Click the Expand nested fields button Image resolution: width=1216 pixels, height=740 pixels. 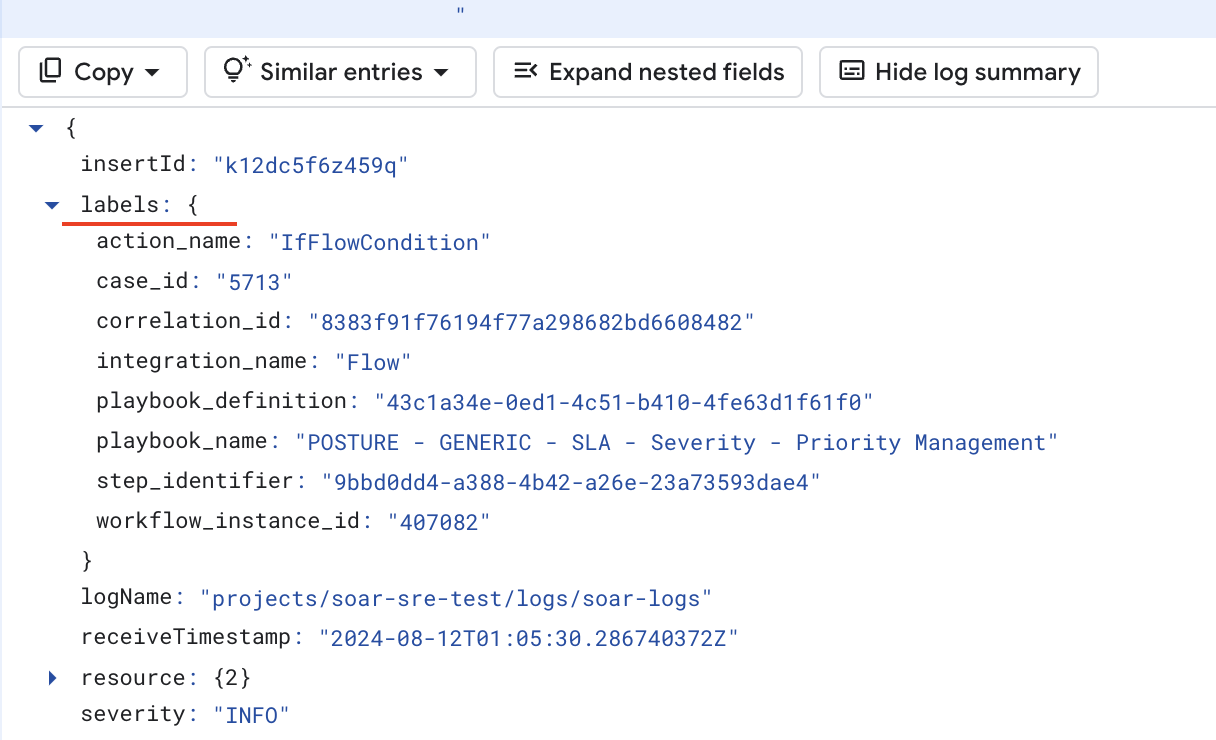coord(648,71)
